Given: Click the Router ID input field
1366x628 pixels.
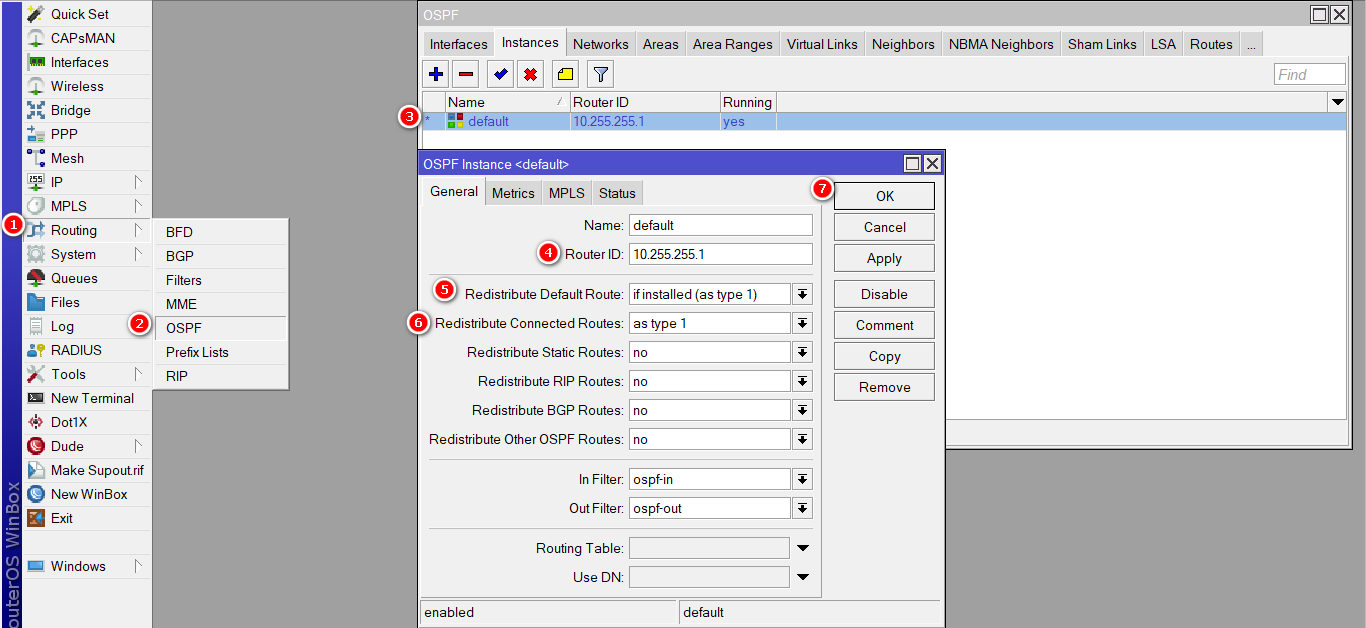Looking at the screenshot, I should pos(720,254).
